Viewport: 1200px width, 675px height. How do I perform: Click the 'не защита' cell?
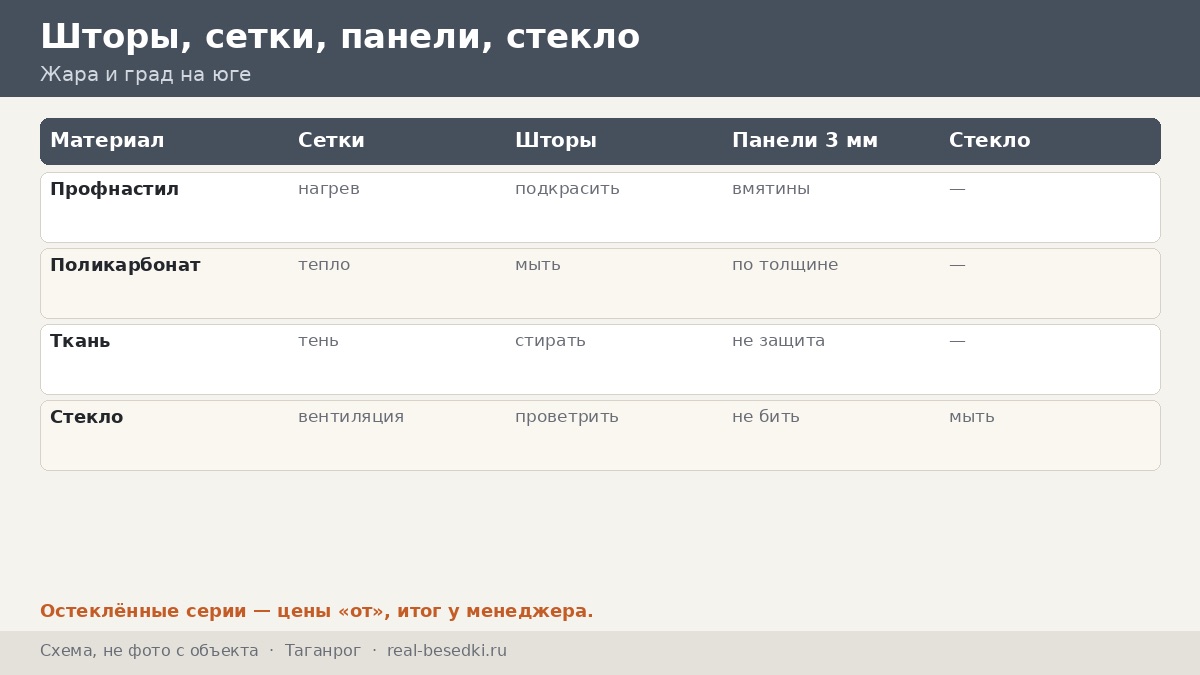coord(778,341)
